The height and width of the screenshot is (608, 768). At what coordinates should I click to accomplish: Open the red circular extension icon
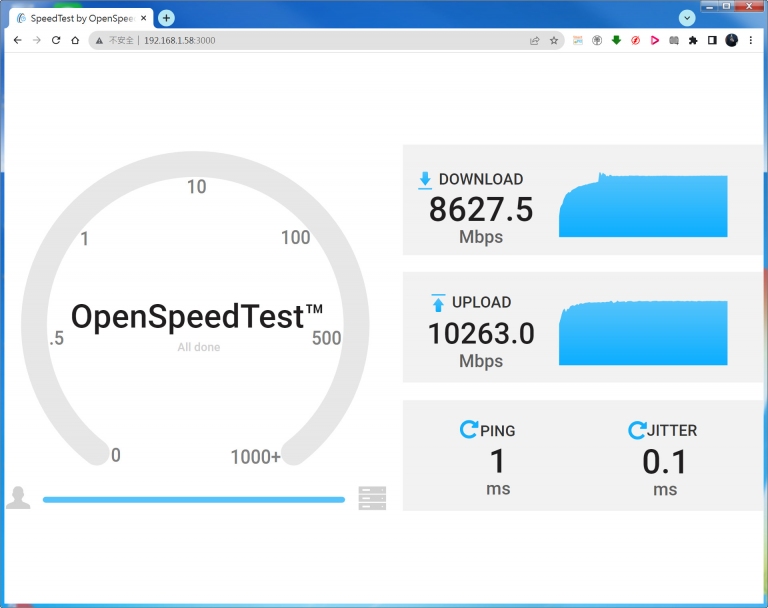pyautogui.click(x=635, y=40)
